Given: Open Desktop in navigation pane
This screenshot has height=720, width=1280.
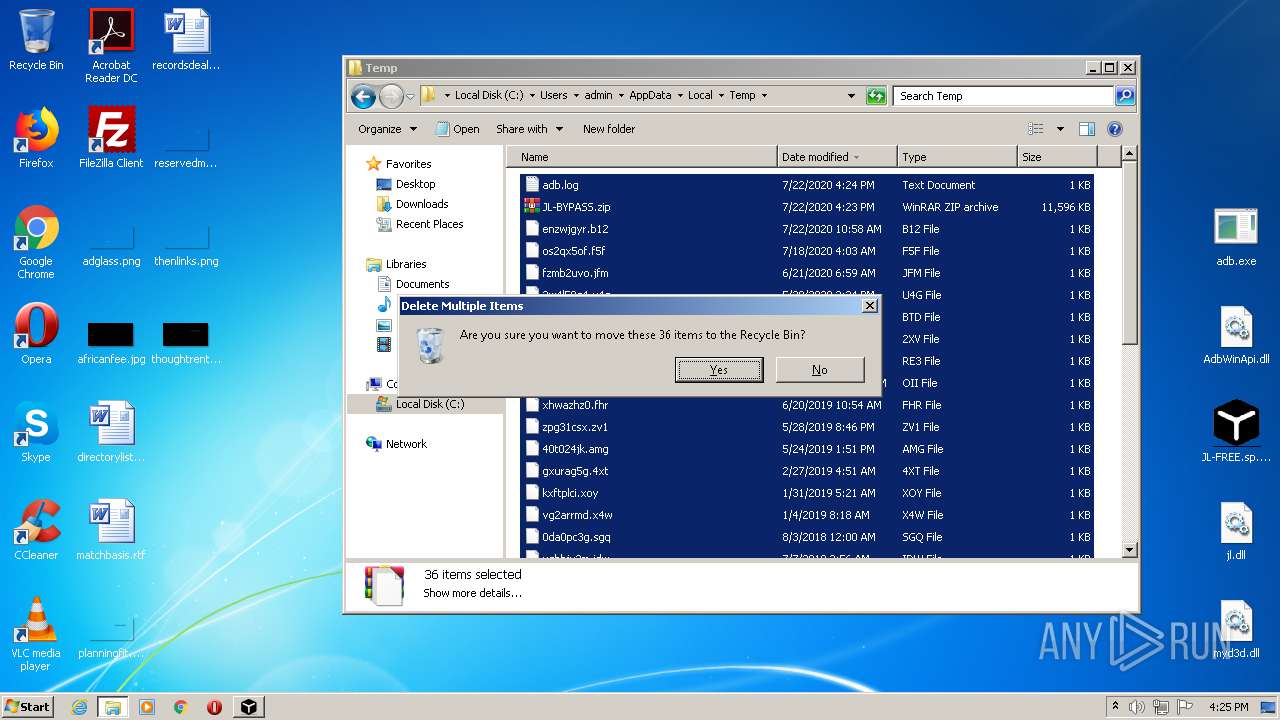Looking at the screenshot, I should pyautogui.click(x=406, y=184).
